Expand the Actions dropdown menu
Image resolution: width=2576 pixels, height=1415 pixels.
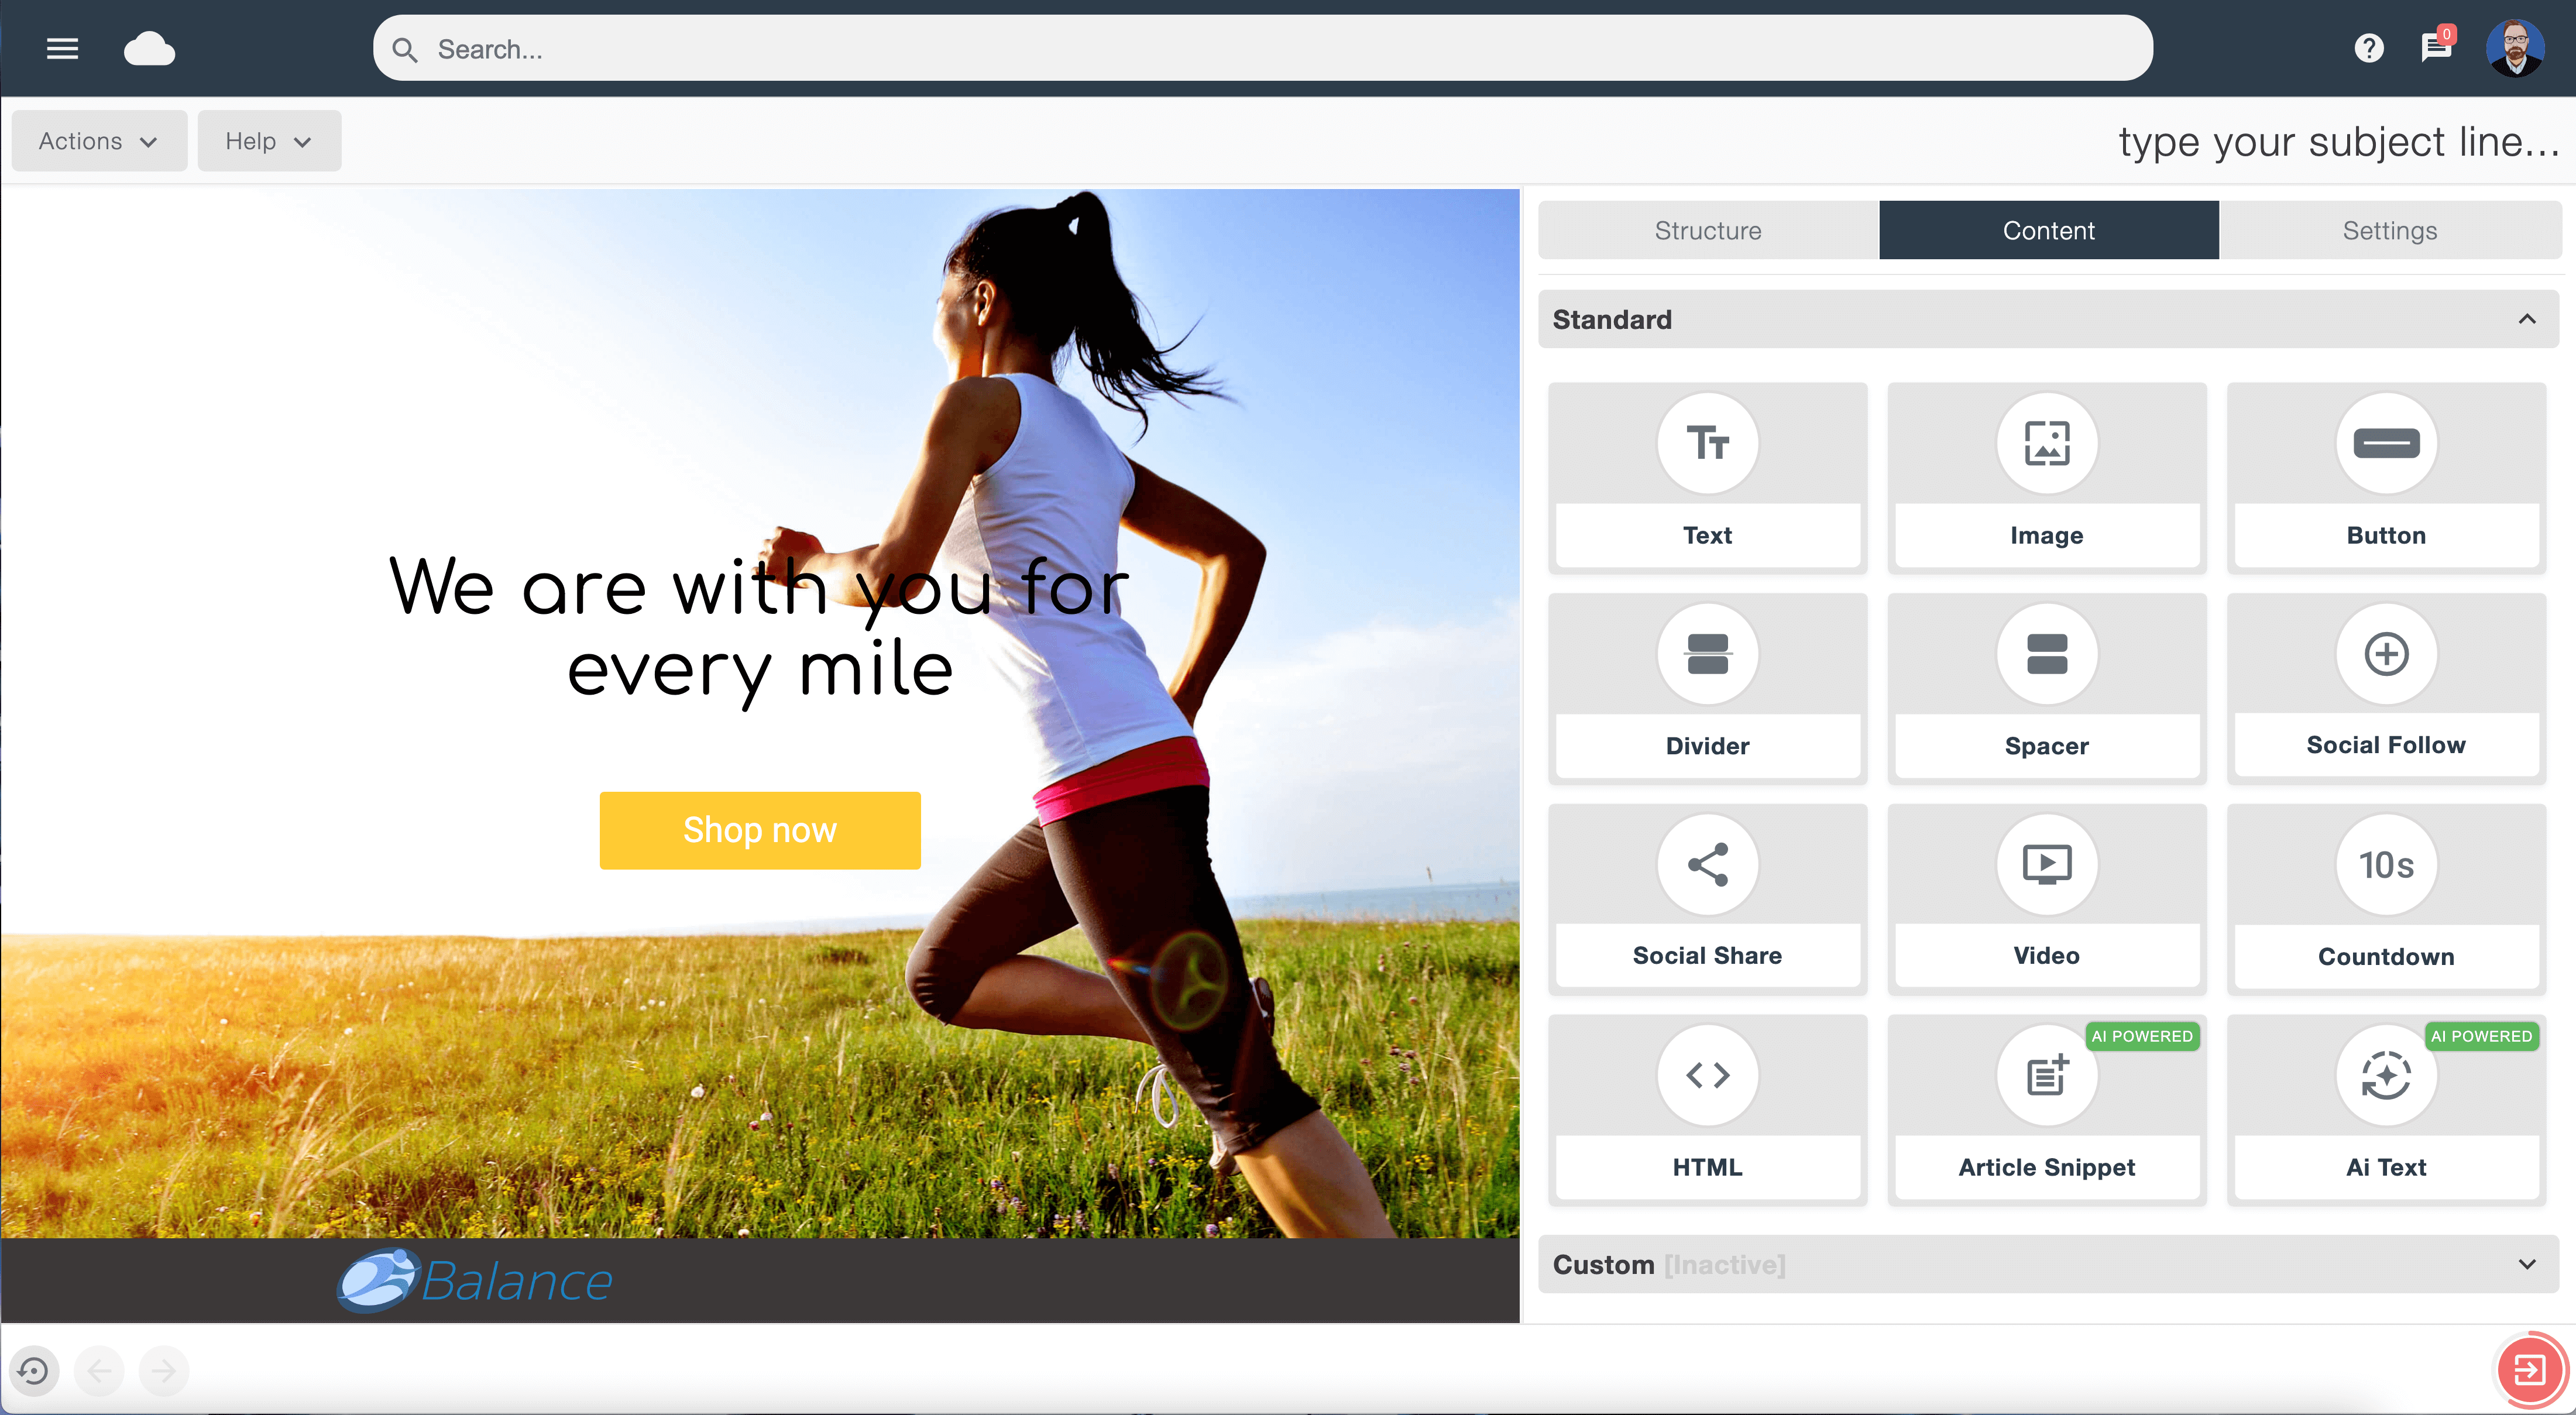pyautogui.click(x=99, y=141)
